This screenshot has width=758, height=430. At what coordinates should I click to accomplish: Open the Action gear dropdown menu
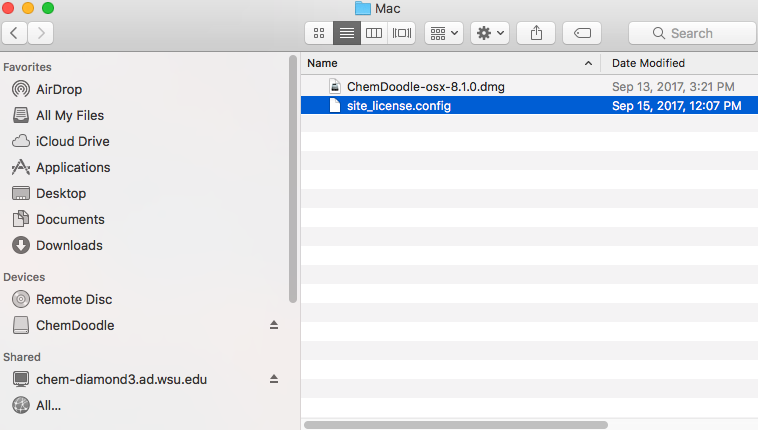pyautogui.click(x=490, y=33)
